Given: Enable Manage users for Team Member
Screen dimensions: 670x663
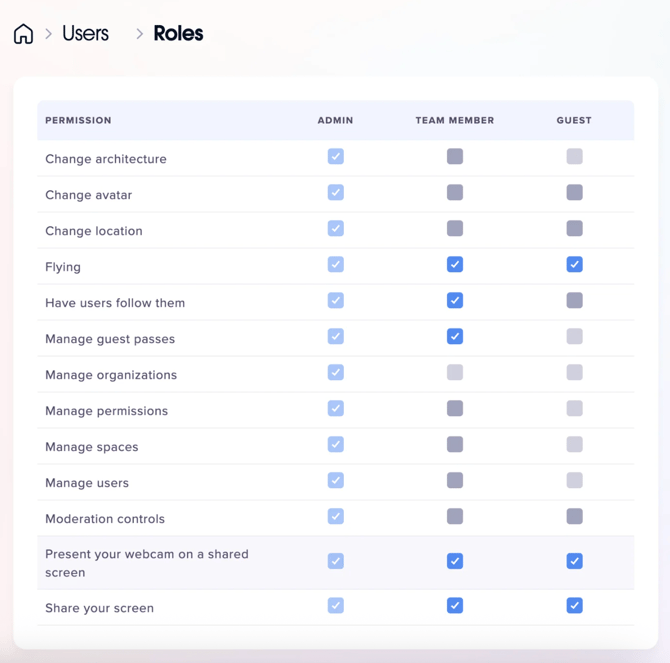Looking at the screenshot, I should [x=455, y=481].
